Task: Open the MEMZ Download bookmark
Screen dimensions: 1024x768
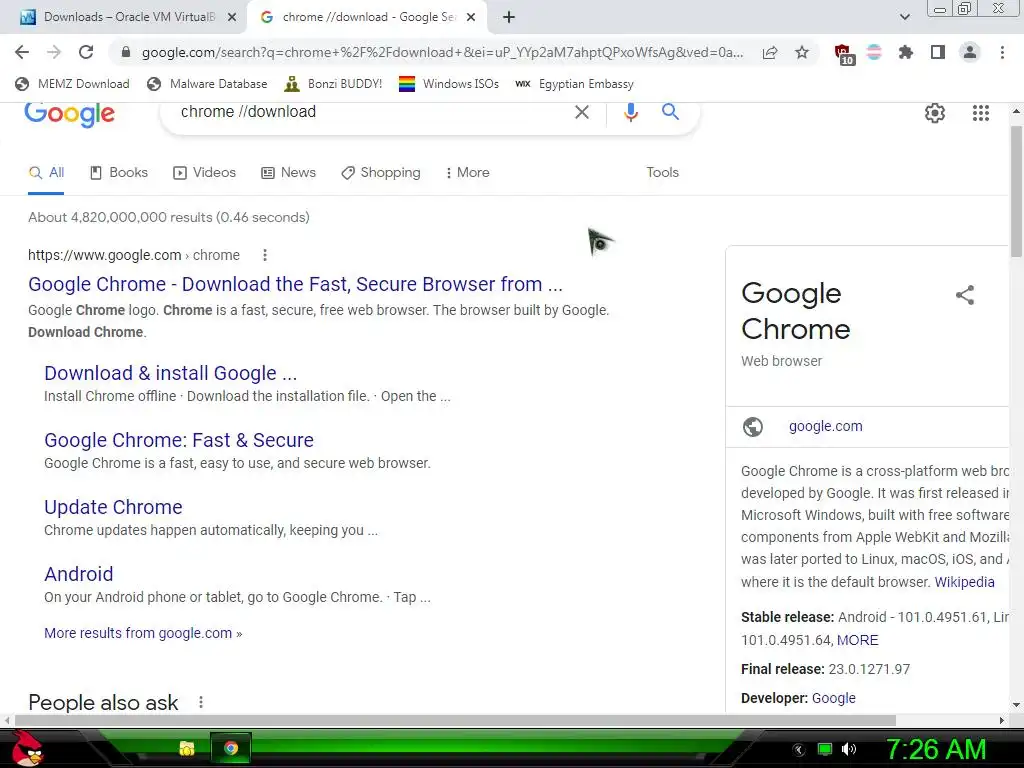Action: 72,84
